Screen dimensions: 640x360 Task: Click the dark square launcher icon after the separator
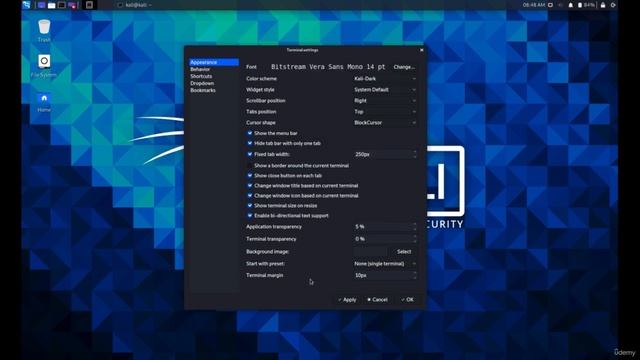coord(89,5)
